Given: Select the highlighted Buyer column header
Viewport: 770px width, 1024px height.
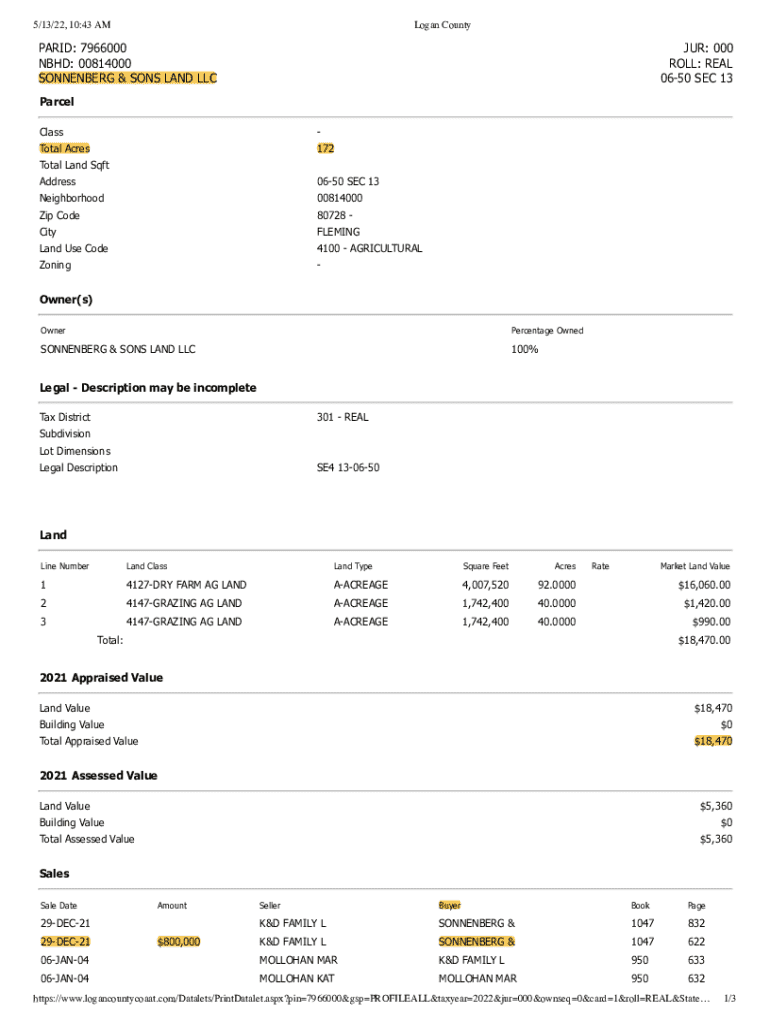Looking at the screenshot, I should click(449, 905).
